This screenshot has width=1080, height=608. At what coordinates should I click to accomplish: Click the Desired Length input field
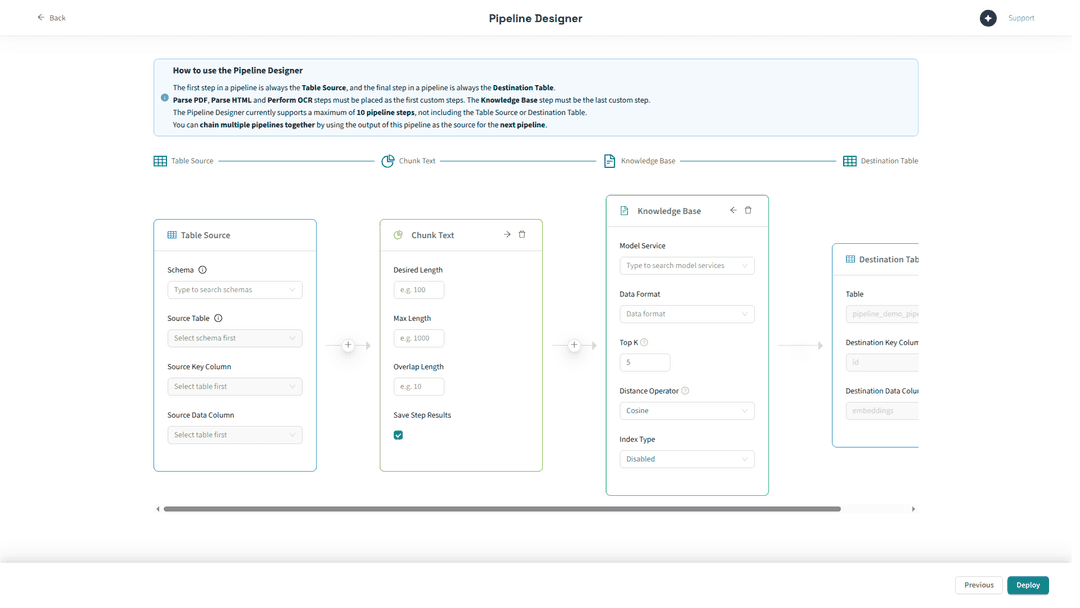(418, 290)
